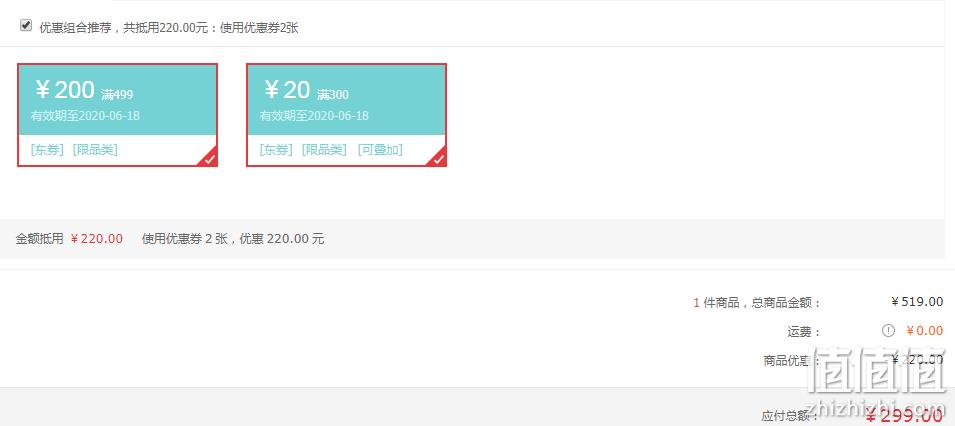Click red checkmark corner on ¥20 coupon
The width and height of the screenshot is (955, 426).
pyautogui.click(x=439, y=158)
